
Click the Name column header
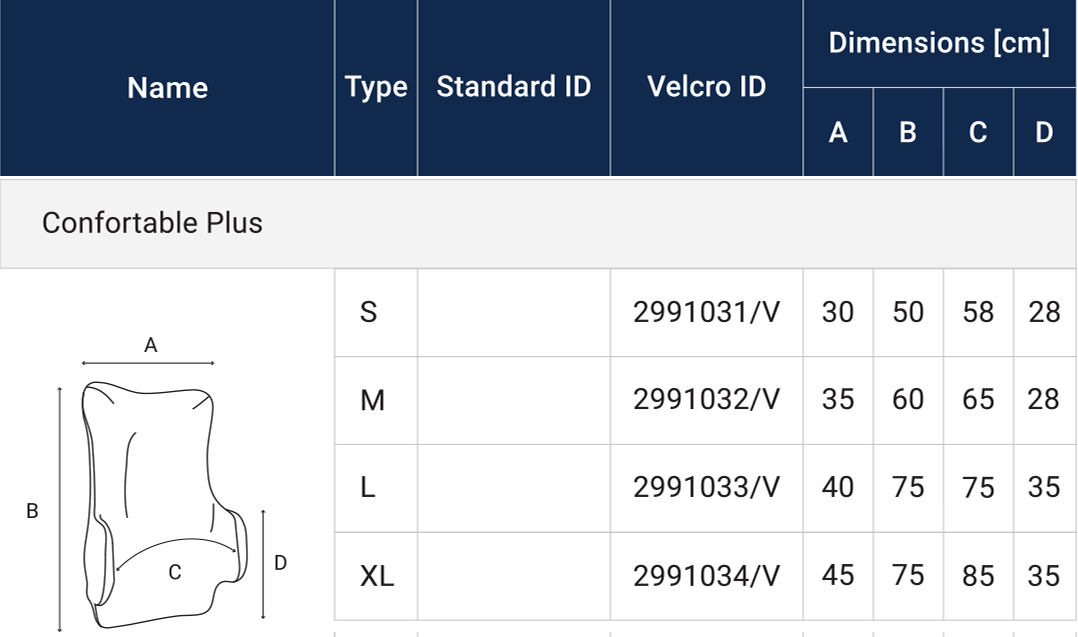(167, 88)
